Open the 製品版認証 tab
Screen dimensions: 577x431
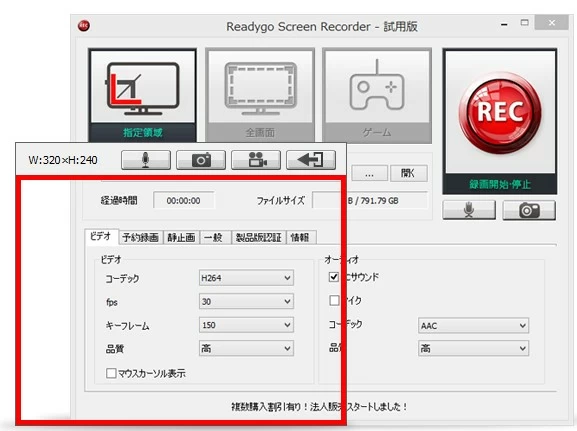click(x=259, y=237)
